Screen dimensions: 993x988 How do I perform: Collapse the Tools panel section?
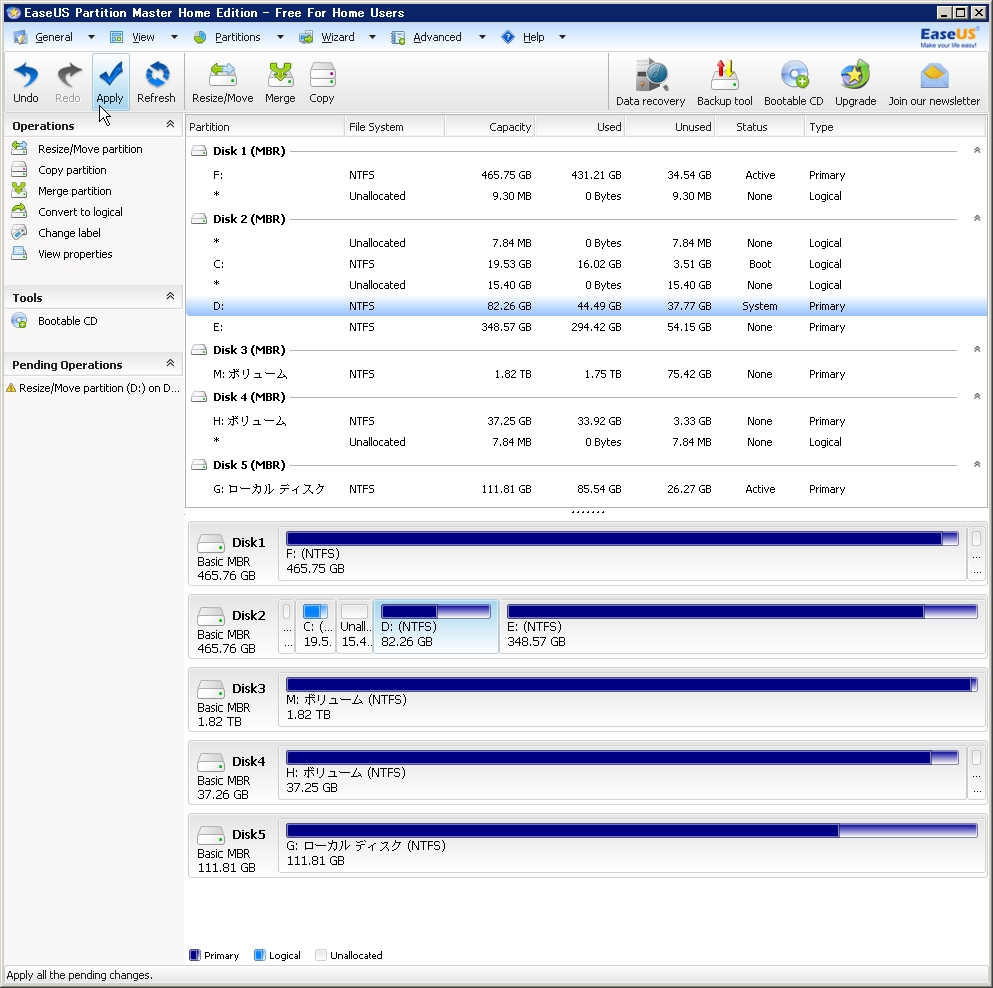tap(170, 297)
